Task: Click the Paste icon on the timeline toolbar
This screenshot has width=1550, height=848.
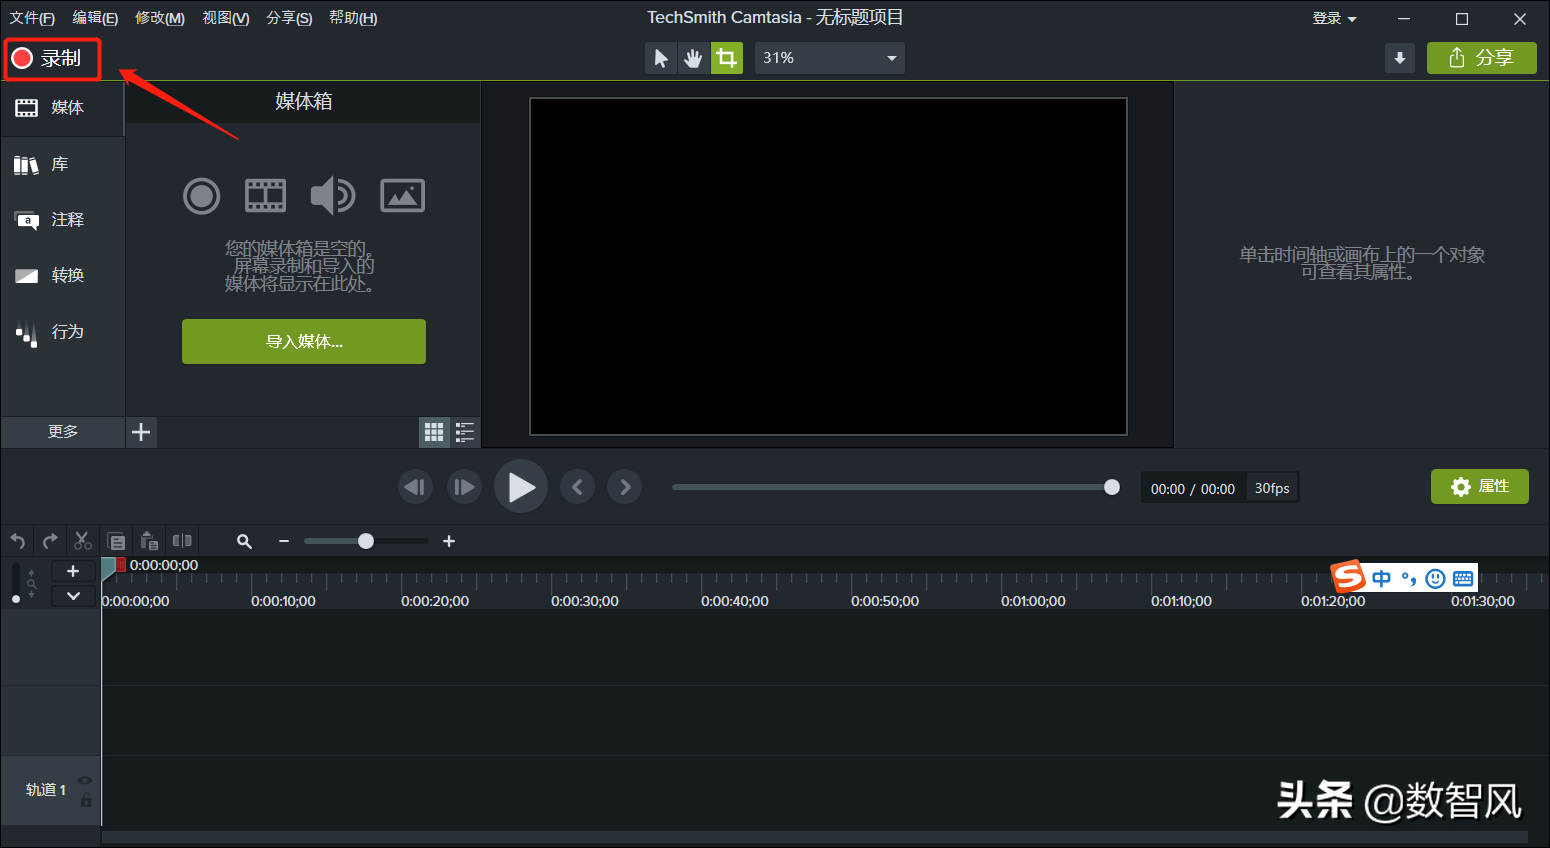Action: (149, 541)
